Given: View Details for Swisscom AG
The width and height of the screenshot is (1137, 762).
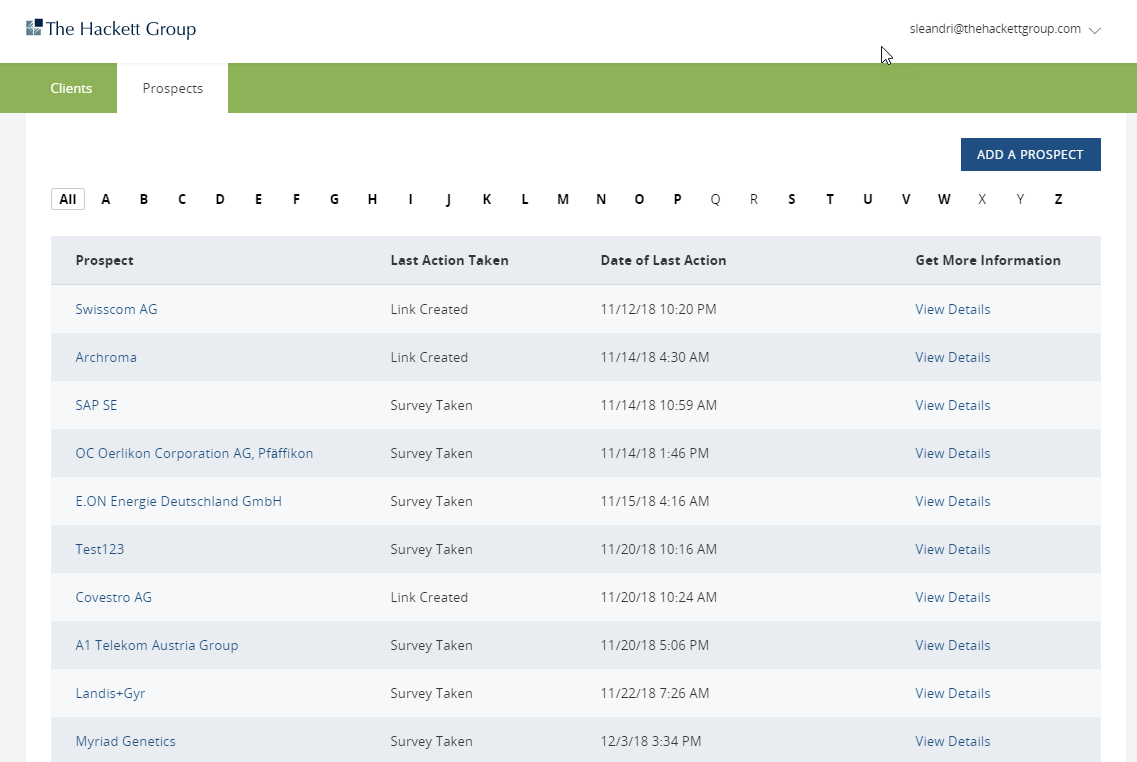Looking at the screenshot, I should [953, 309].
